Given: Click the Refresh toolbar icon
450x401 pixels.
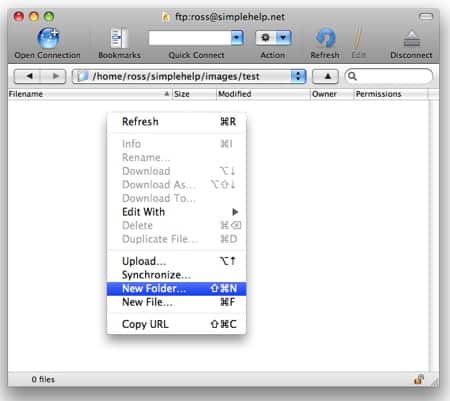Looking at the screenshot, I should 325,37.
